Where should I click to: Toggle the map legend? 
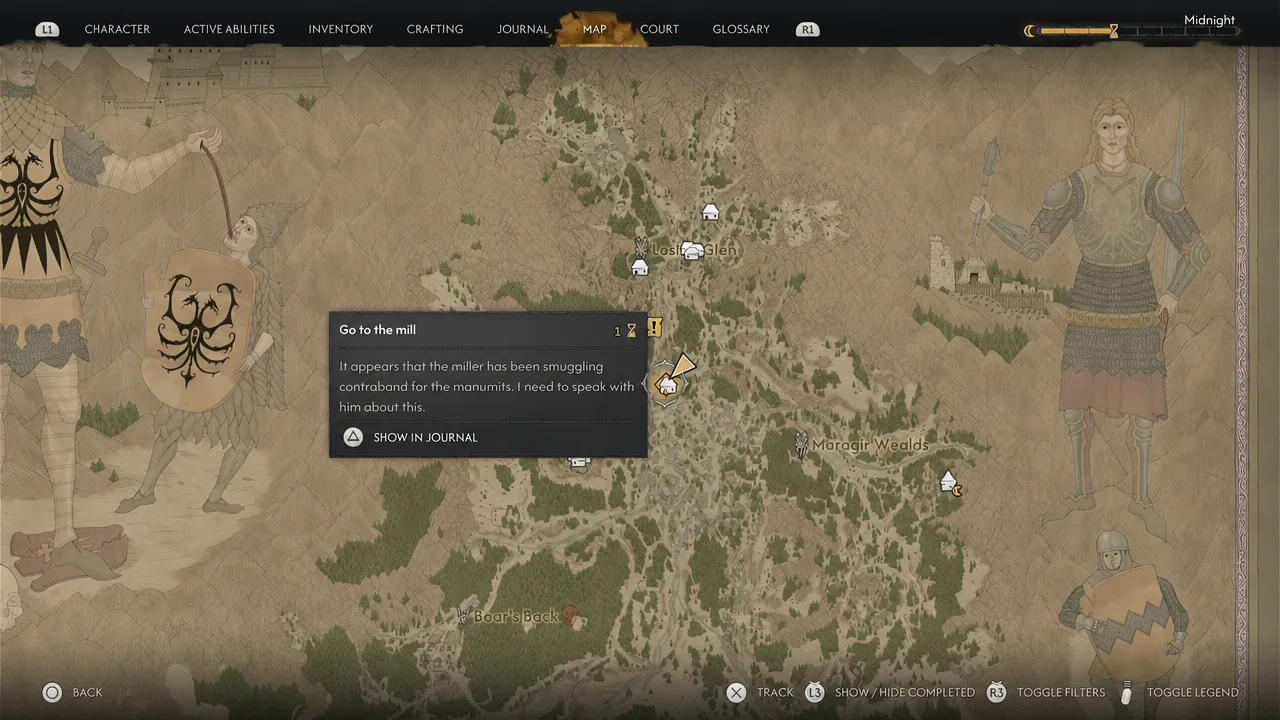[1179, 692]
